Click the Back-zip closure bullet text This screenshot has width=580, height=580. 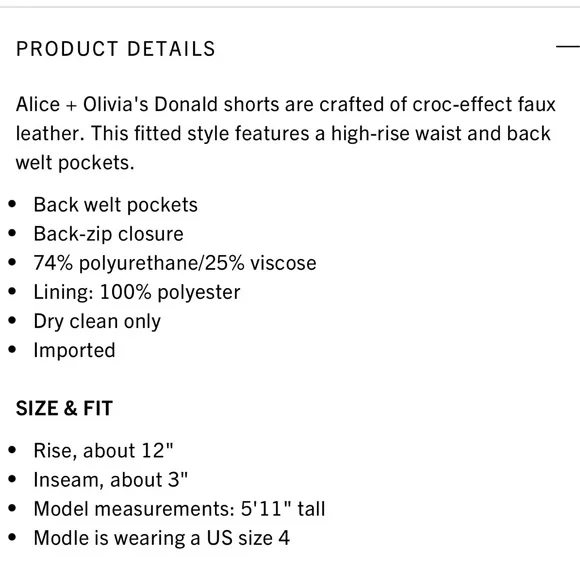[108, 234]
